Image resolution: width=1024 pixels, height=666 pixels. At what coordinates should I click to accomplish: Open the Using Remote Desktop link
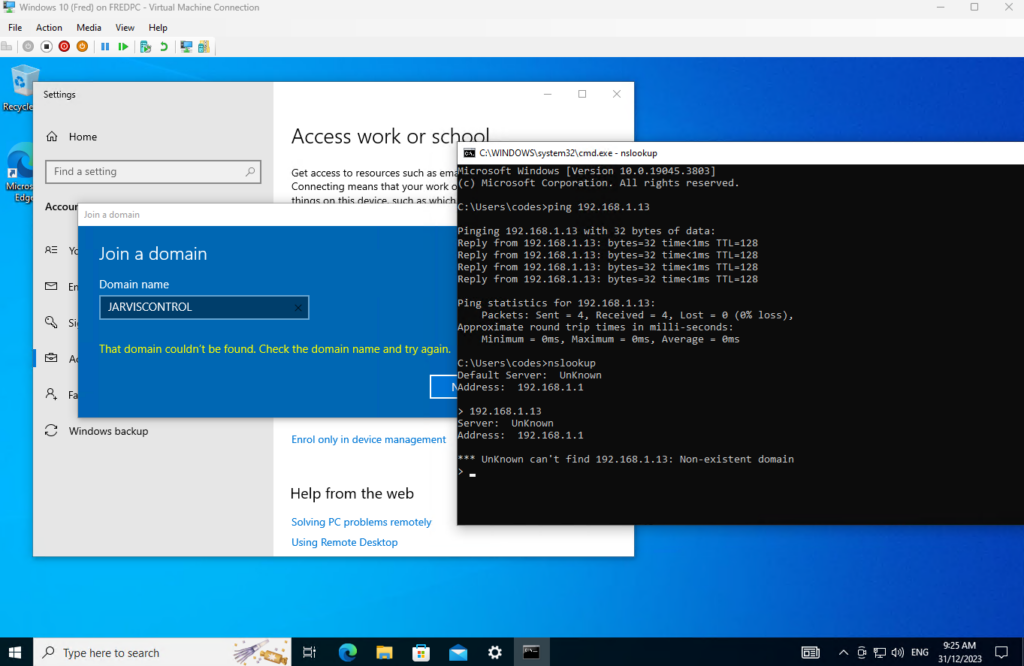[344, 542]
